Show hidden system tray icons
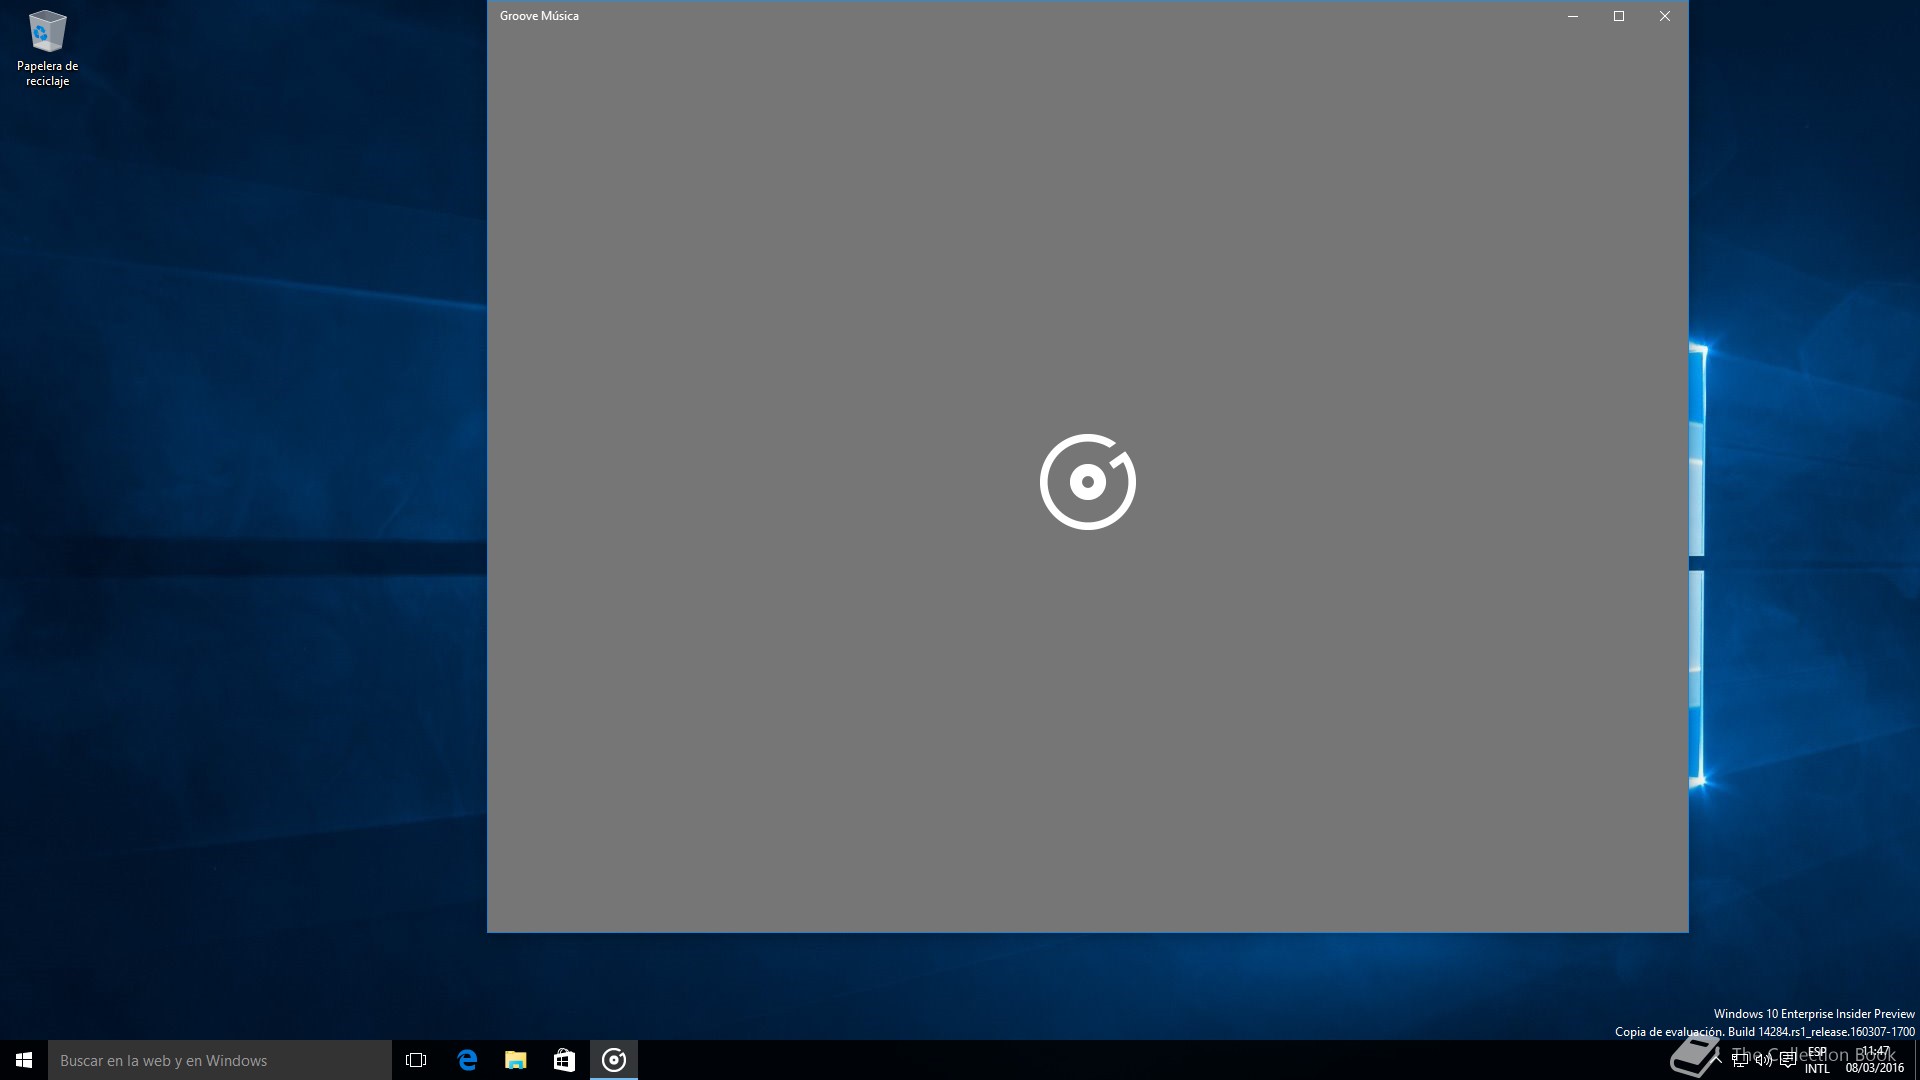The image size is (1920, 1080). pyautogui.click(x=1716, y=1060)
